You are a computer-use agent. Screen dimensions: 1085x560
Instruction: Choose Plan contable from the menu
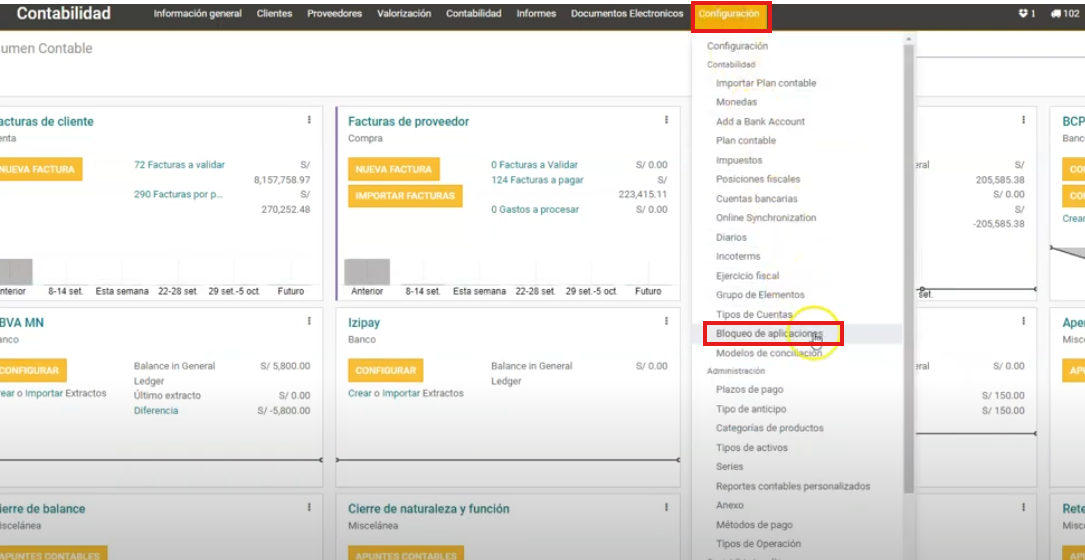click(x=745, y=141)
